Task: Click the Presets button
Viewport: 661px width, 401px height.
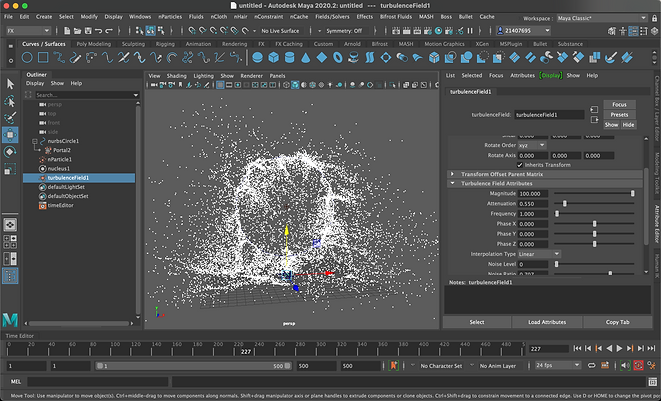Action: click(619, 115)
